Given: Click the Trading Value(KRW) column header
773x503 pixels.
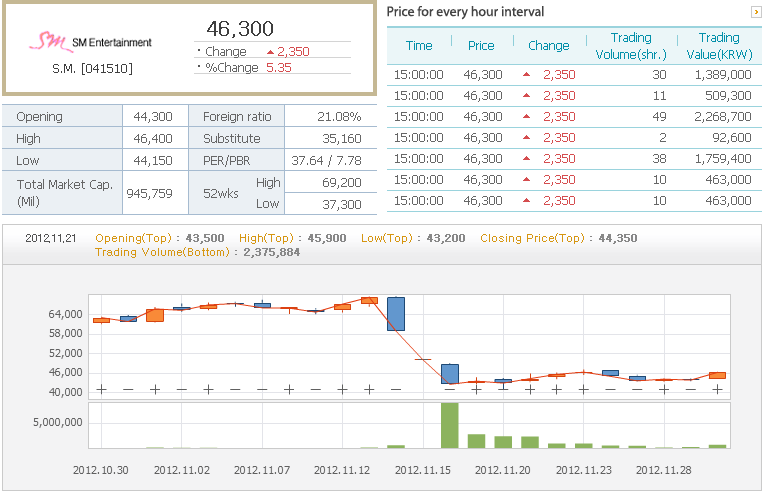Looking at the screenshot, I should click(x=719, y=46).
